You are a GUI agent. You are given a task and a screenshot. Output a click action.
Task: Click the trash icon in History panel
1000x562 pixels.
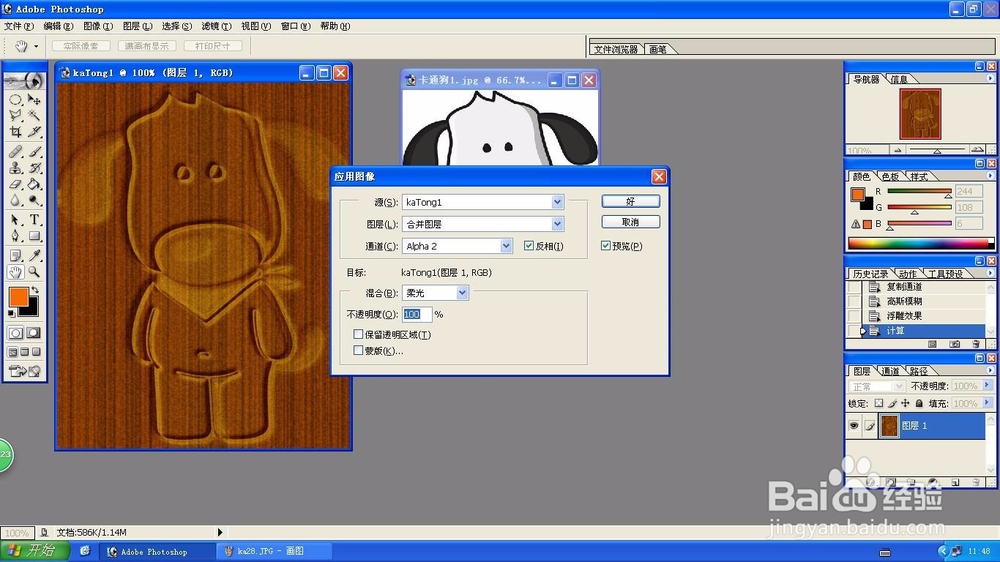point(976,344)
